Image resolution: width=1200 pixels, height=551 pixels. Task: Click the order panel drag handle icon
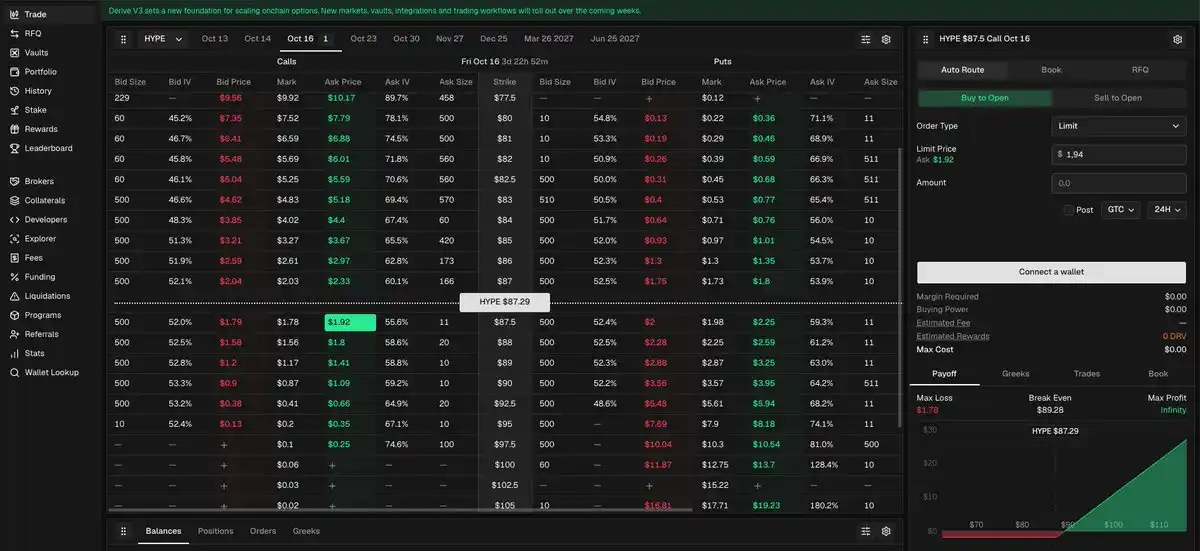tap(925, 39)
